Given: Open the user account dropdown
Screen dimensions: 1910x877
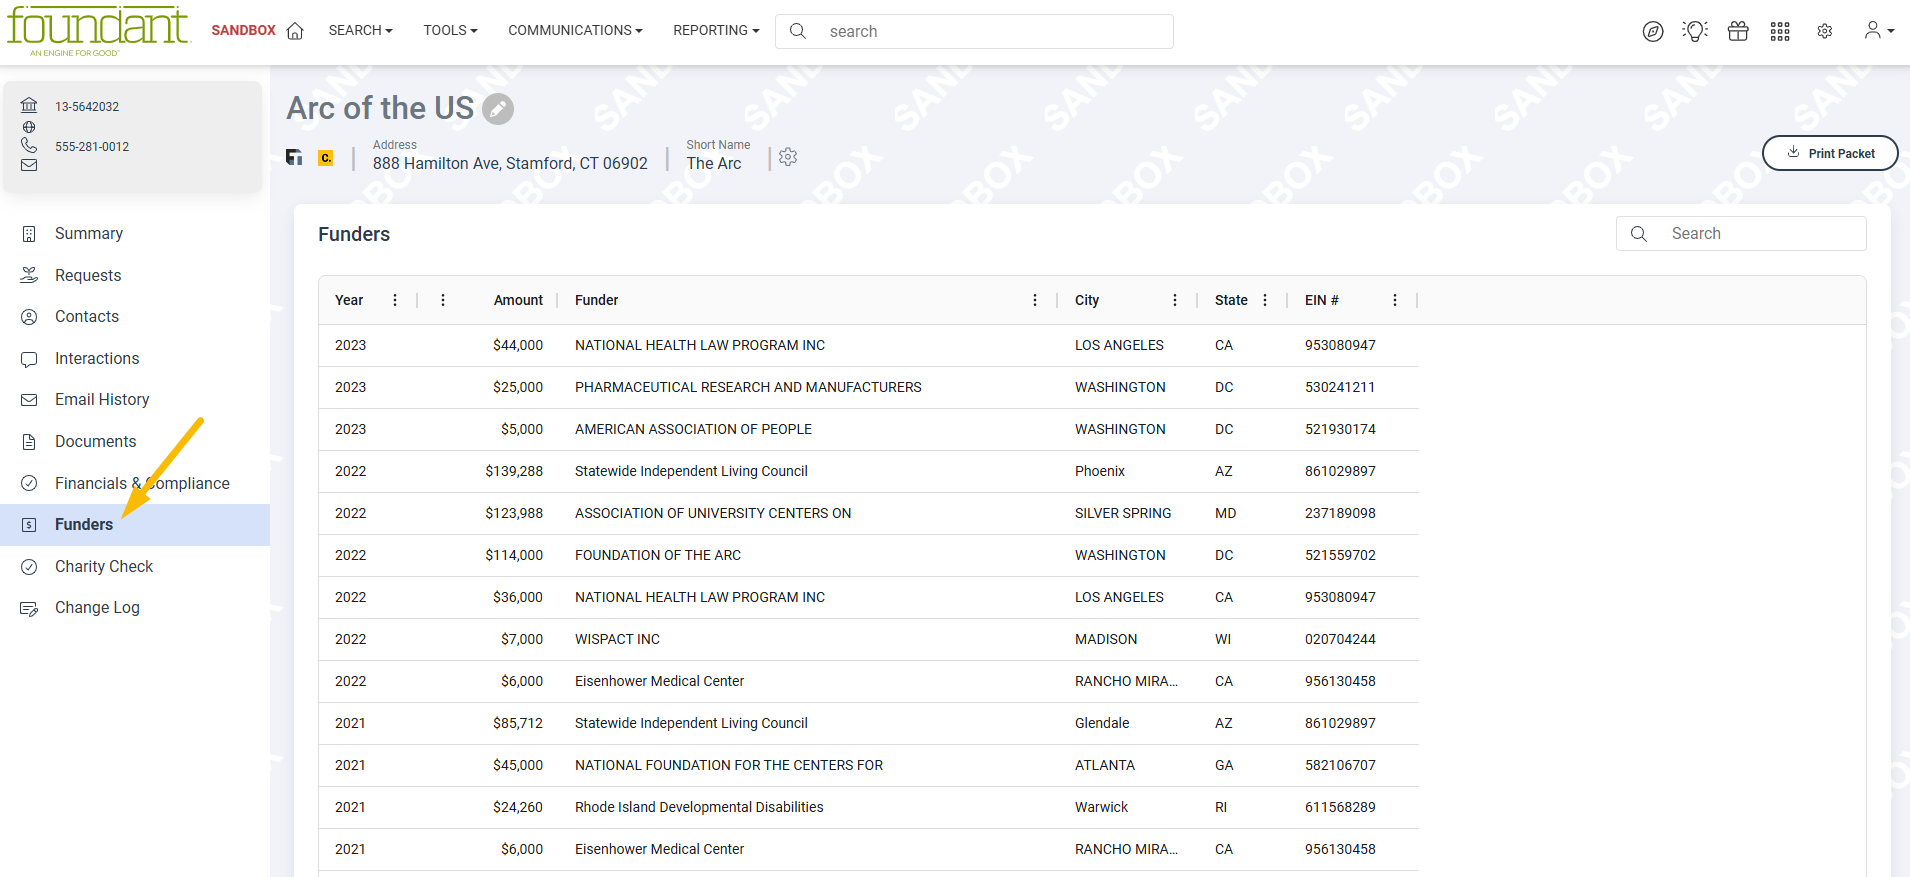Looking at the screenshot, I should point(1879,31).
